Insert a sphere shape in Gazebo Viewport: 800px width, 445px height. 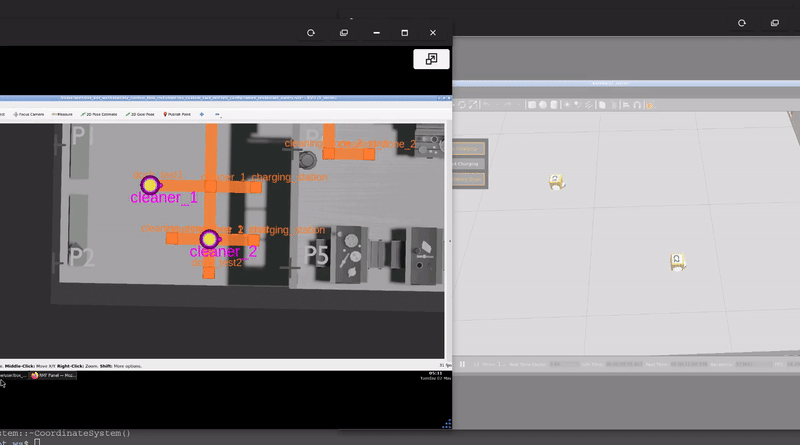tap(543, 105)
